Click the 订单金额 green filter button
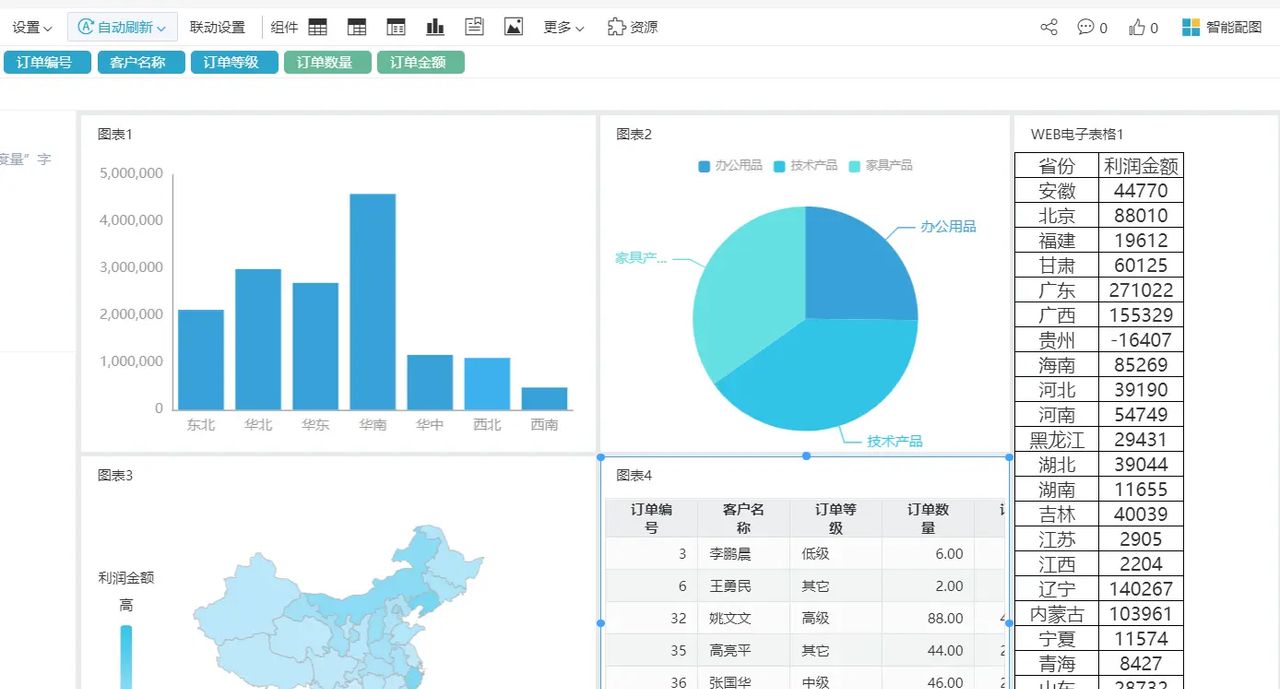Image resolution: width=1280 pixels, height=689 pixels. click(420, 61)
